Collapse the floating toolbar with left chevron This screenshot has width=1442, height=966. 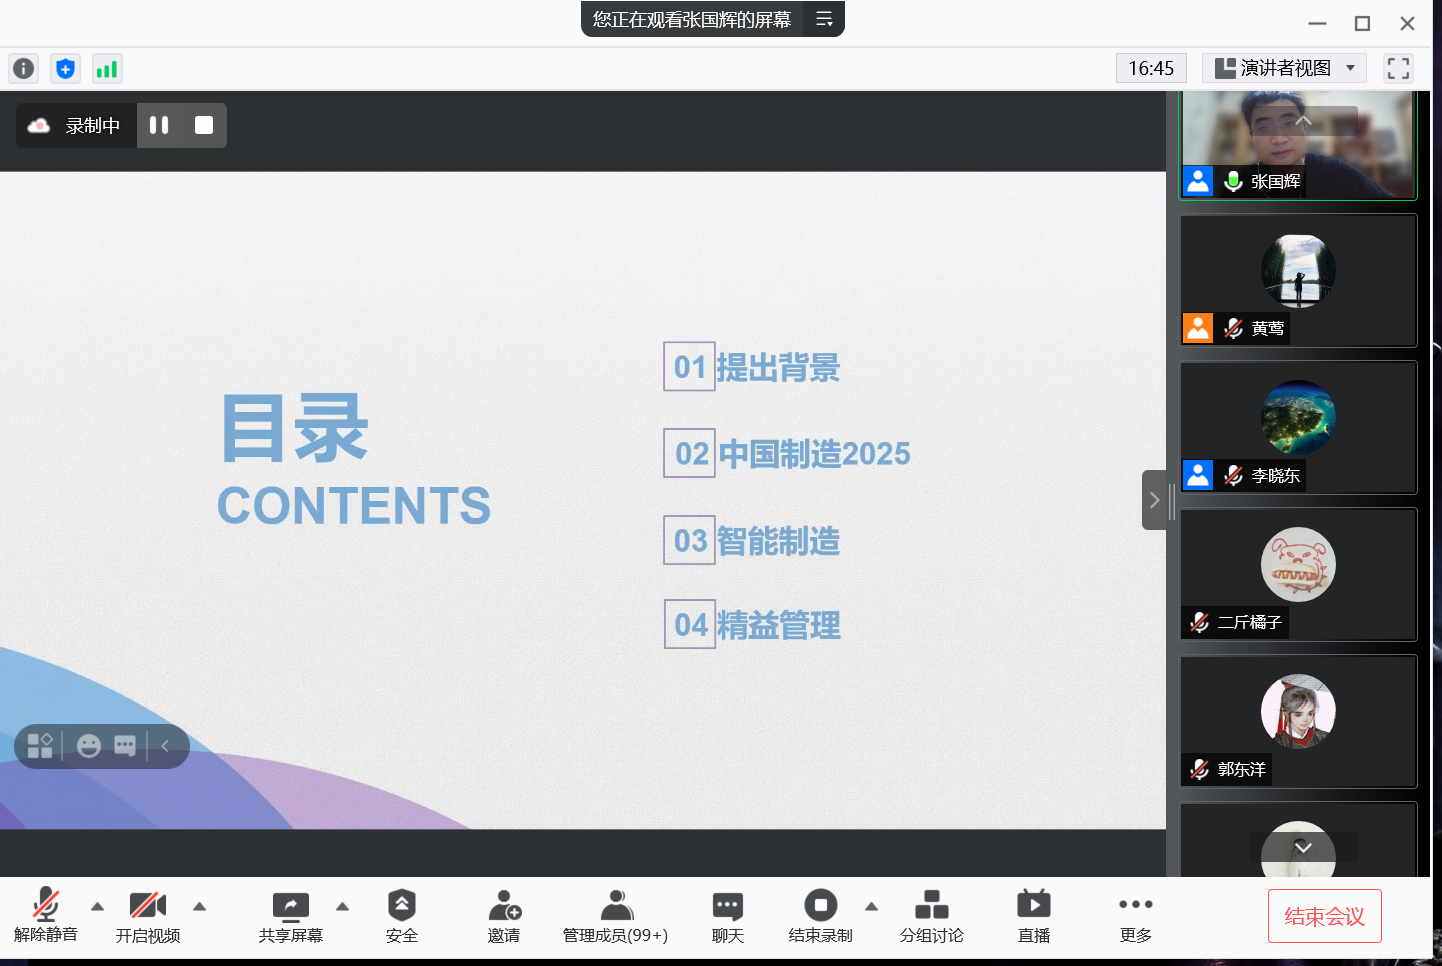[166, 746]
